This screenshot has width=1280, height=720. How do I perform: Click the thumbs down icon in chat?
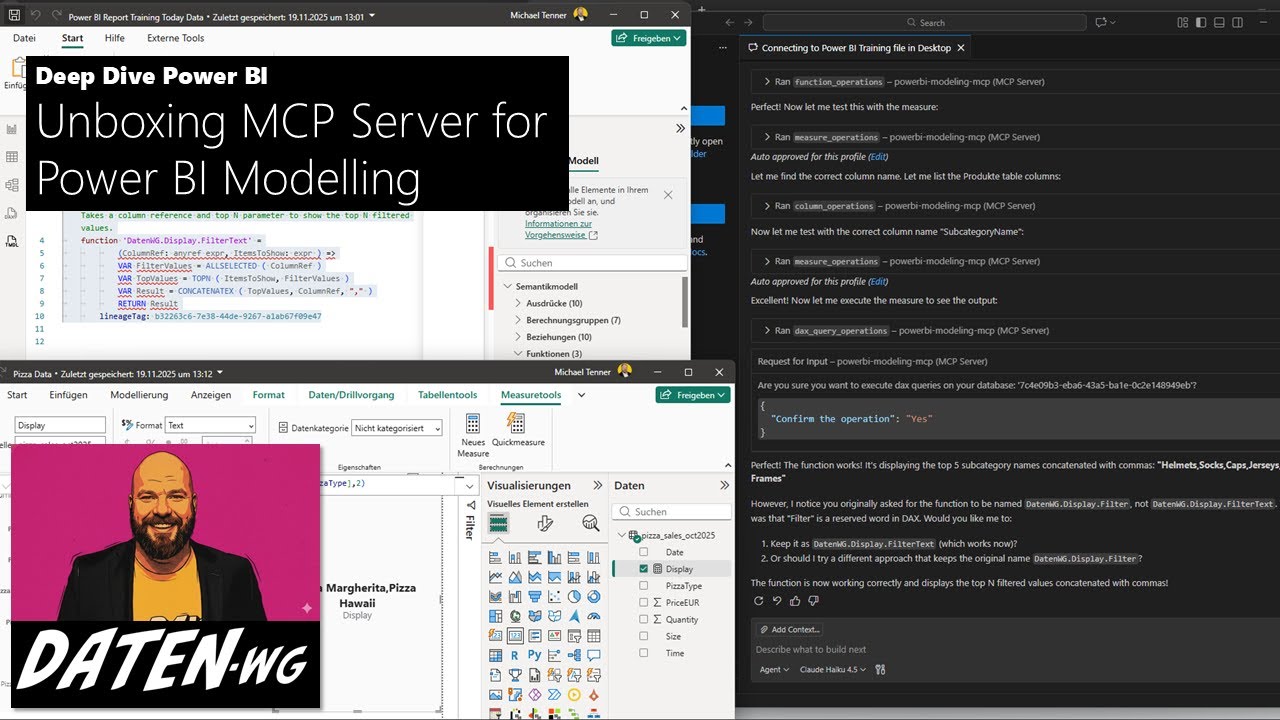[813, 601]
